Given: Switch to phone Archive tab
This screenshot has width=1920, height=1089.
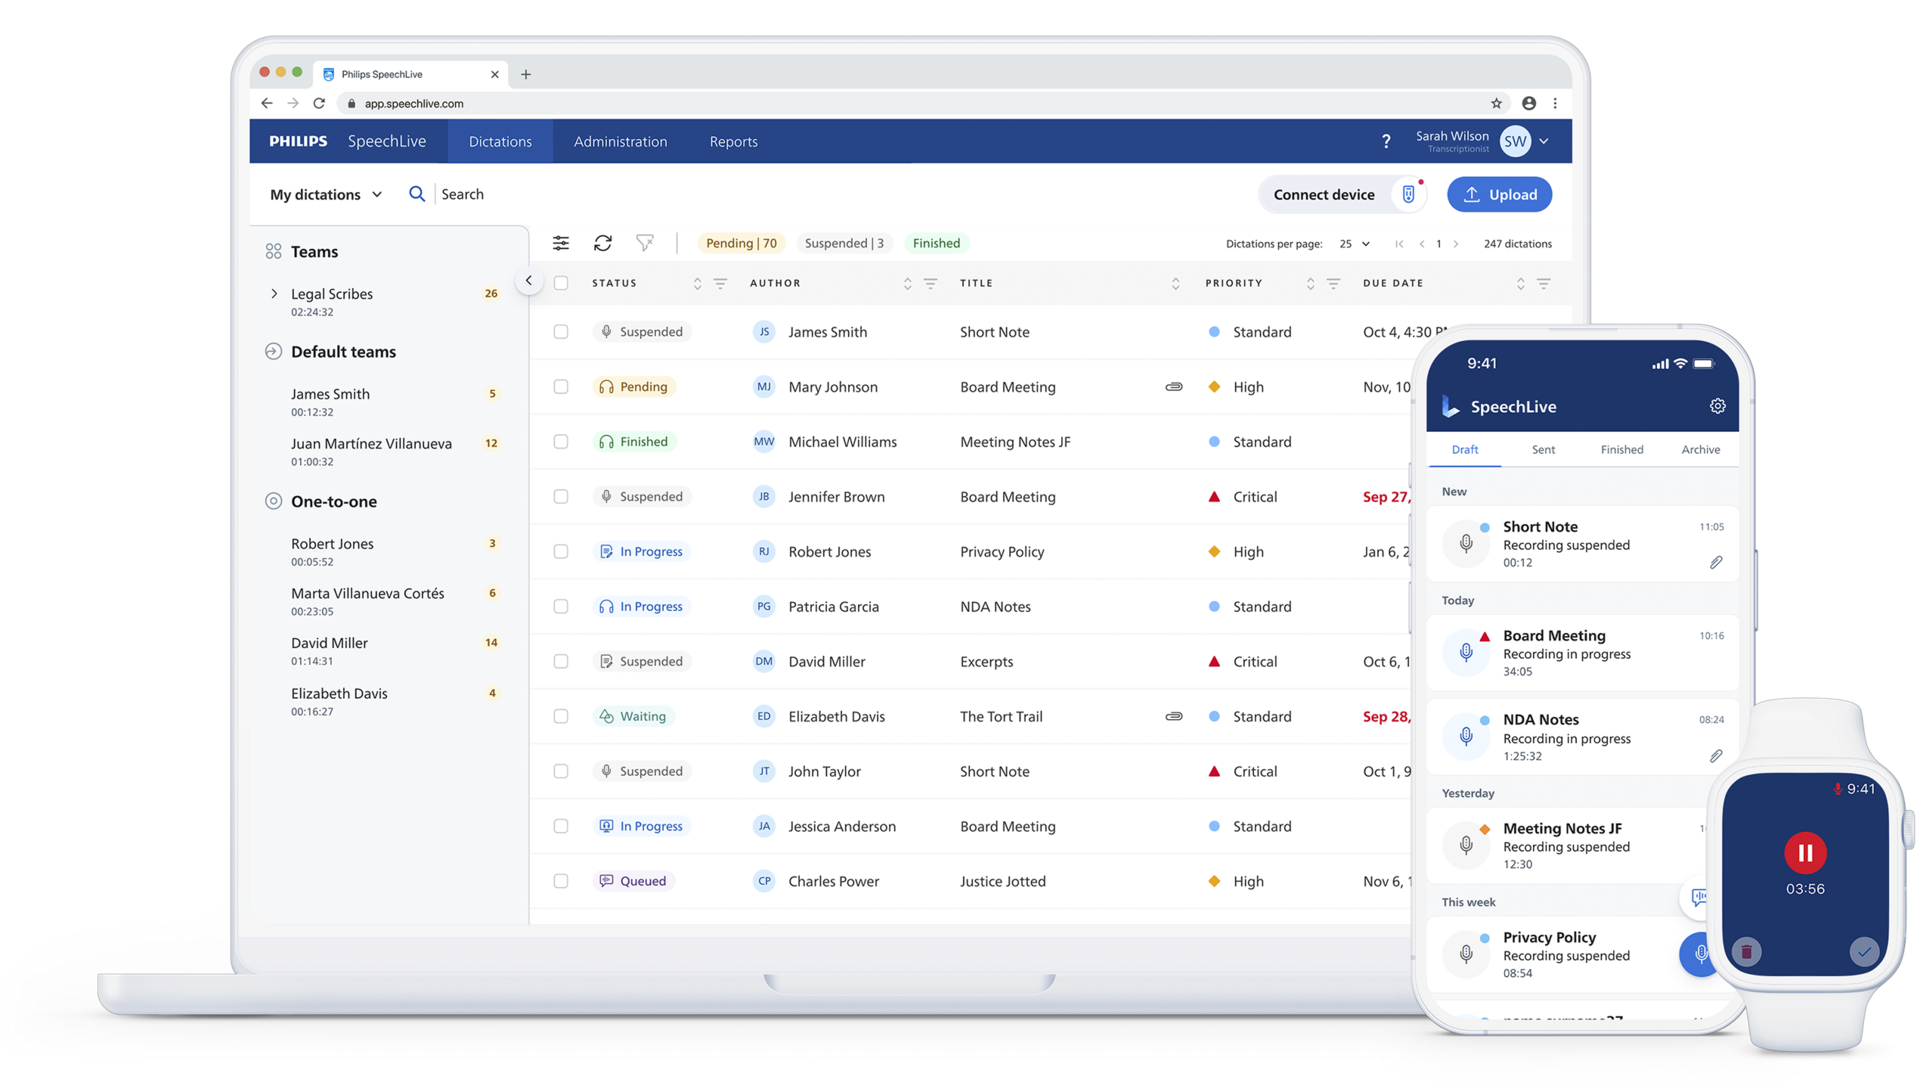Looking at the screenshot, I should [x=1700, y=450].
